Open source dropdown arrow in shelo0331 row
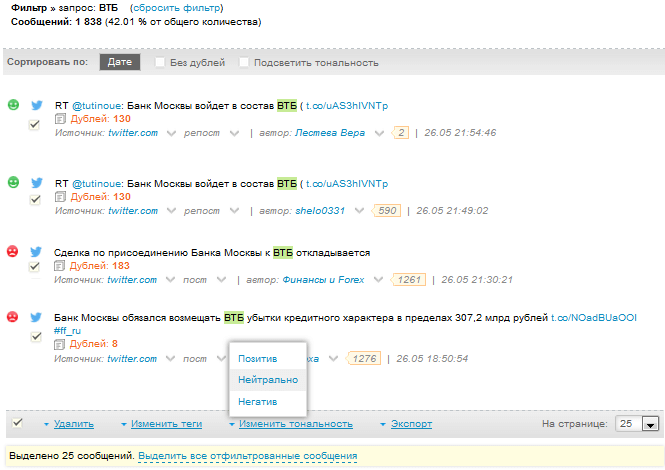This screenshot has height=470, width=665. (x=171, y=211)
